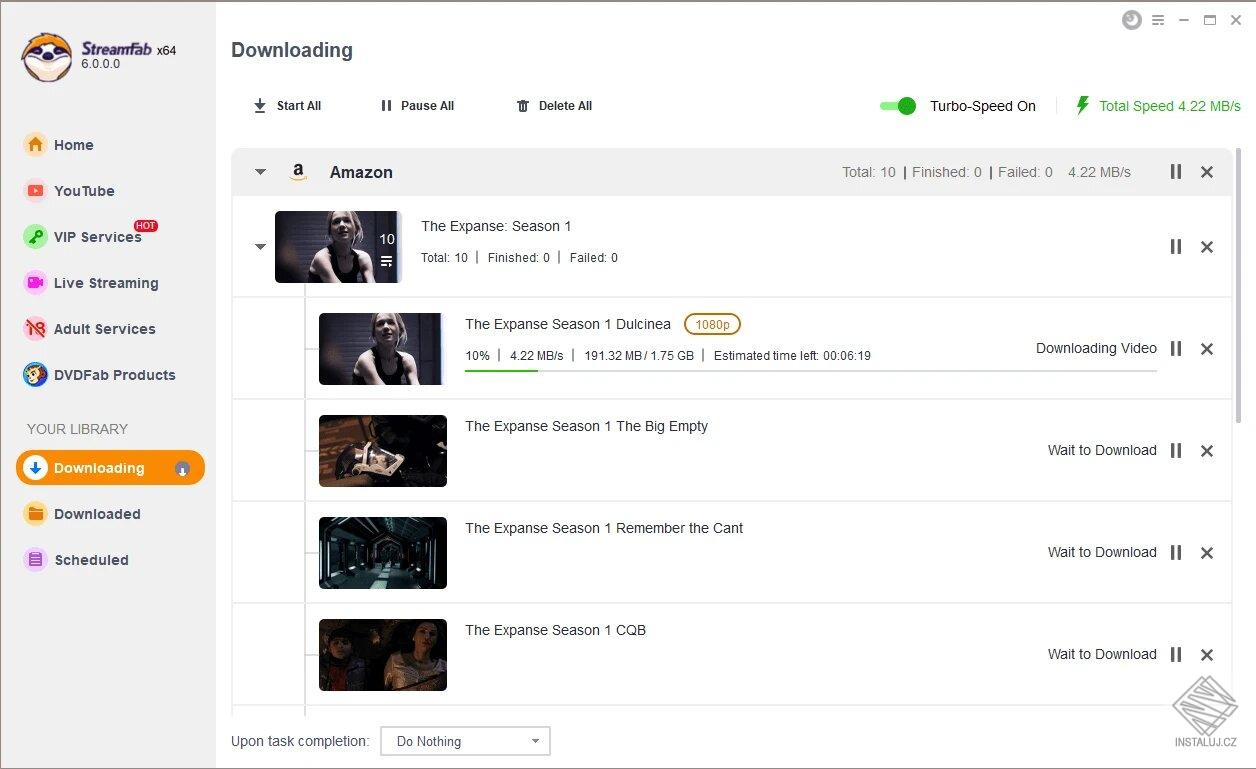Image resolution: width=1256 pixels, height=769 pixels.
Task: Click the Total Speed lightning icon
Action: click(1082, 106)
